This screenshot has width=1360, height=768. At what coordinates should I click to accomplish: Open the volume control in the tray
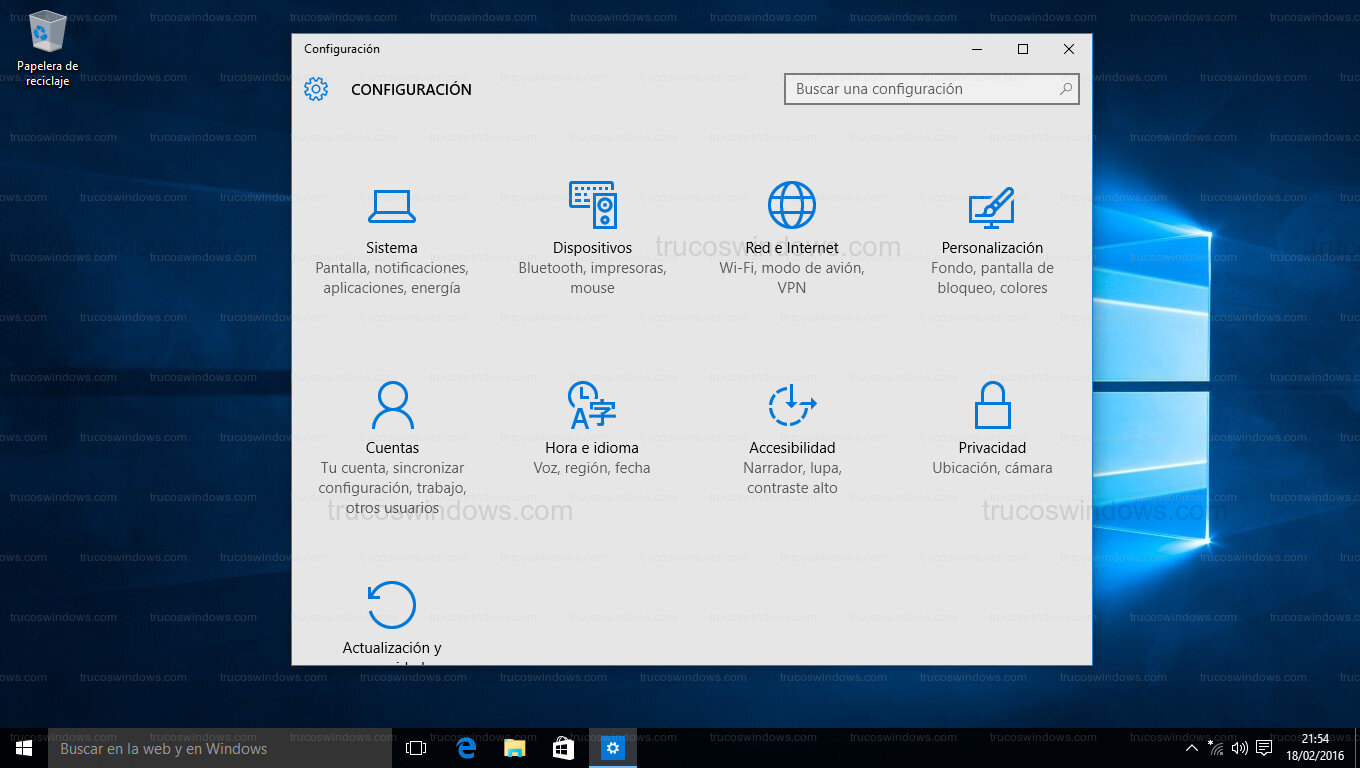1240,747
